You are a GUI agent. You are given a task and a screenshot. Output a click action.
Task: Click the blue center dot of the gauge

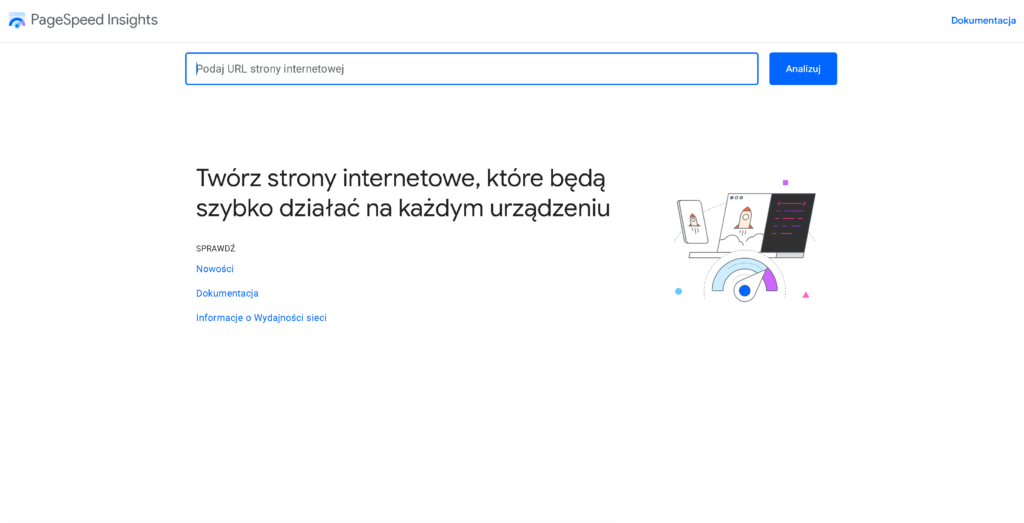pyautogui.click(x=744, y=291)
